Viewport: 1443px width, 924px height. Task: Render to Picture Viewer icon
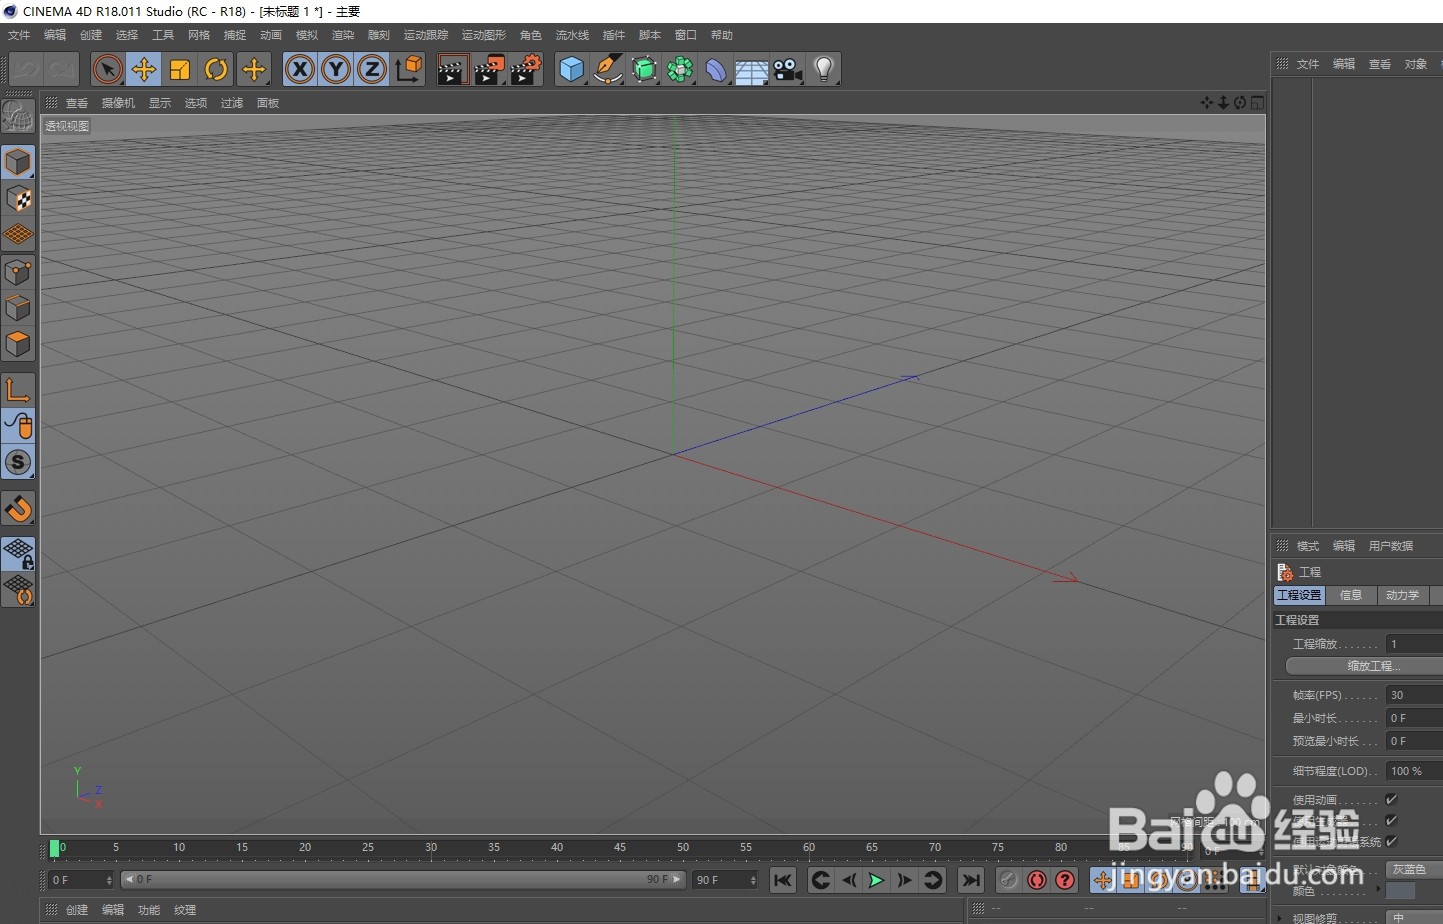point(489,69)
